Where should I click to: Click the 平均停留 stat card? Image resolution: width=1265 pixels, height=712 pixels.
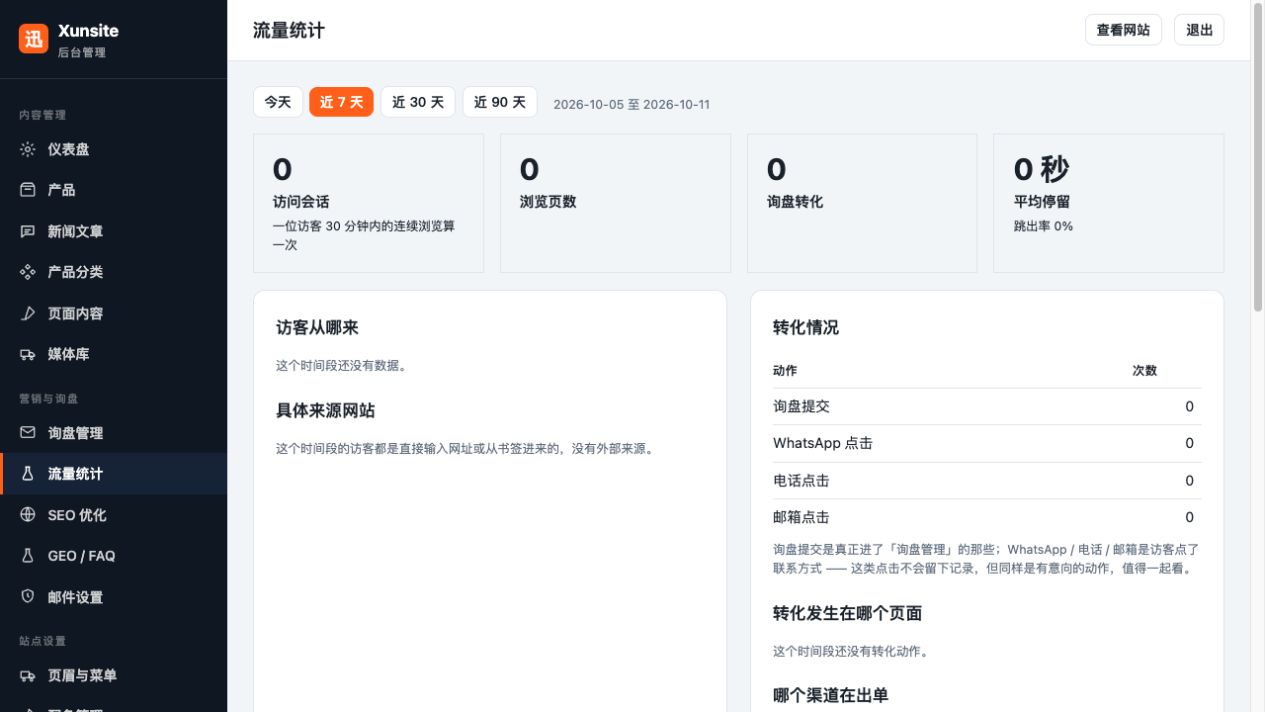[x=1108, y=203]
